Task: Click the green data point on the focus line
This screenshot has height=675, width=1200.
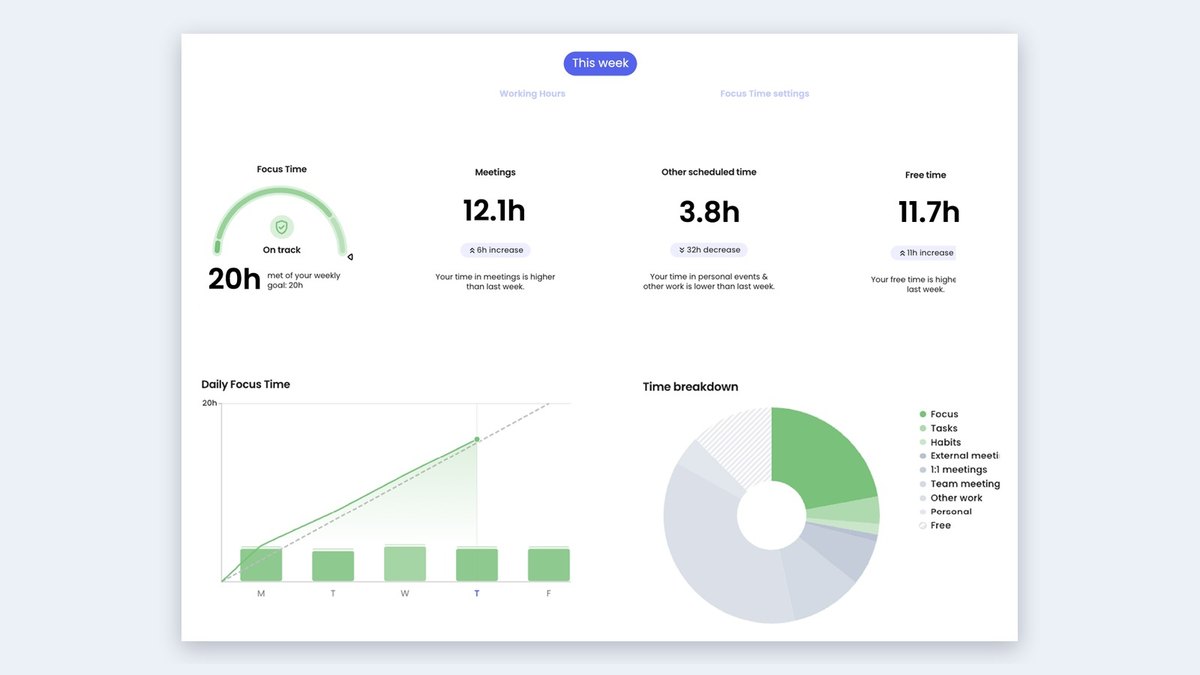Action: [x=477, y=439]
